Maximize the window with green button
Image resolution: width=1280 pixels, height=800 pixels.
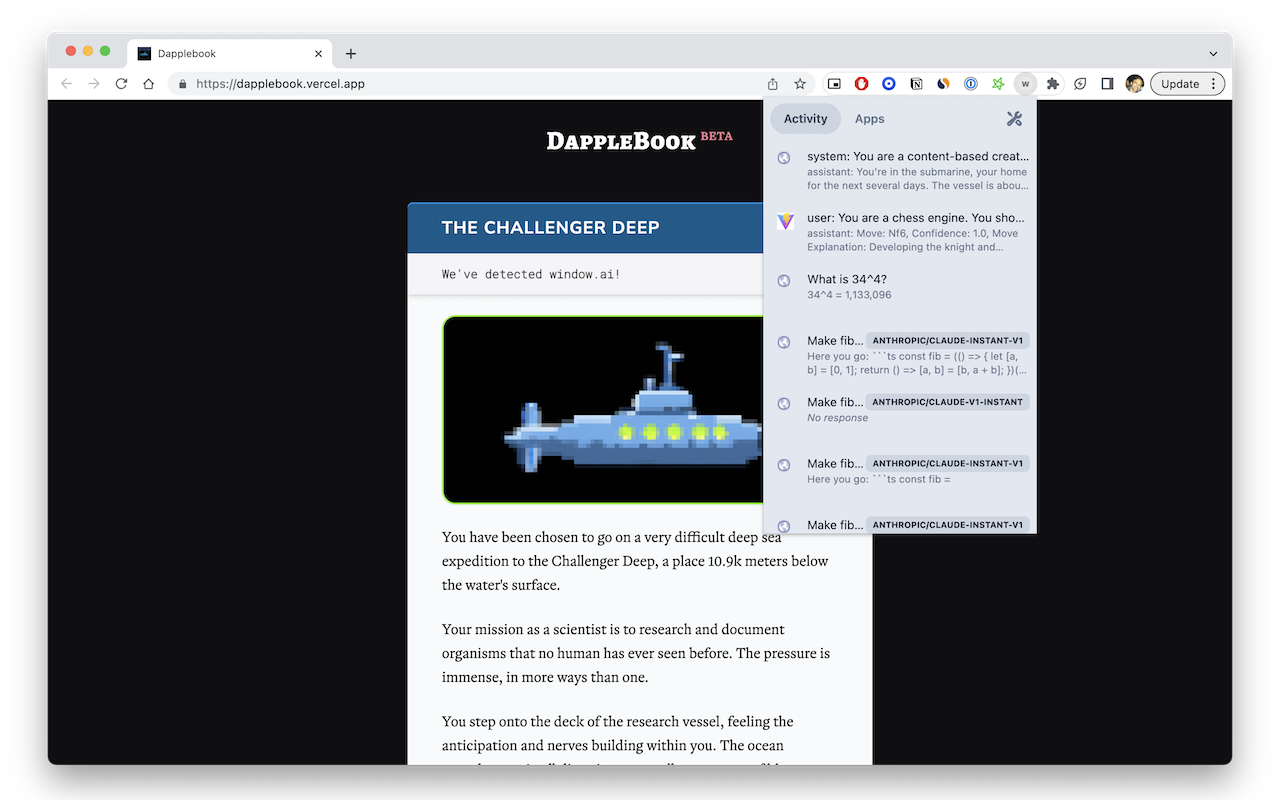[105, 51]
